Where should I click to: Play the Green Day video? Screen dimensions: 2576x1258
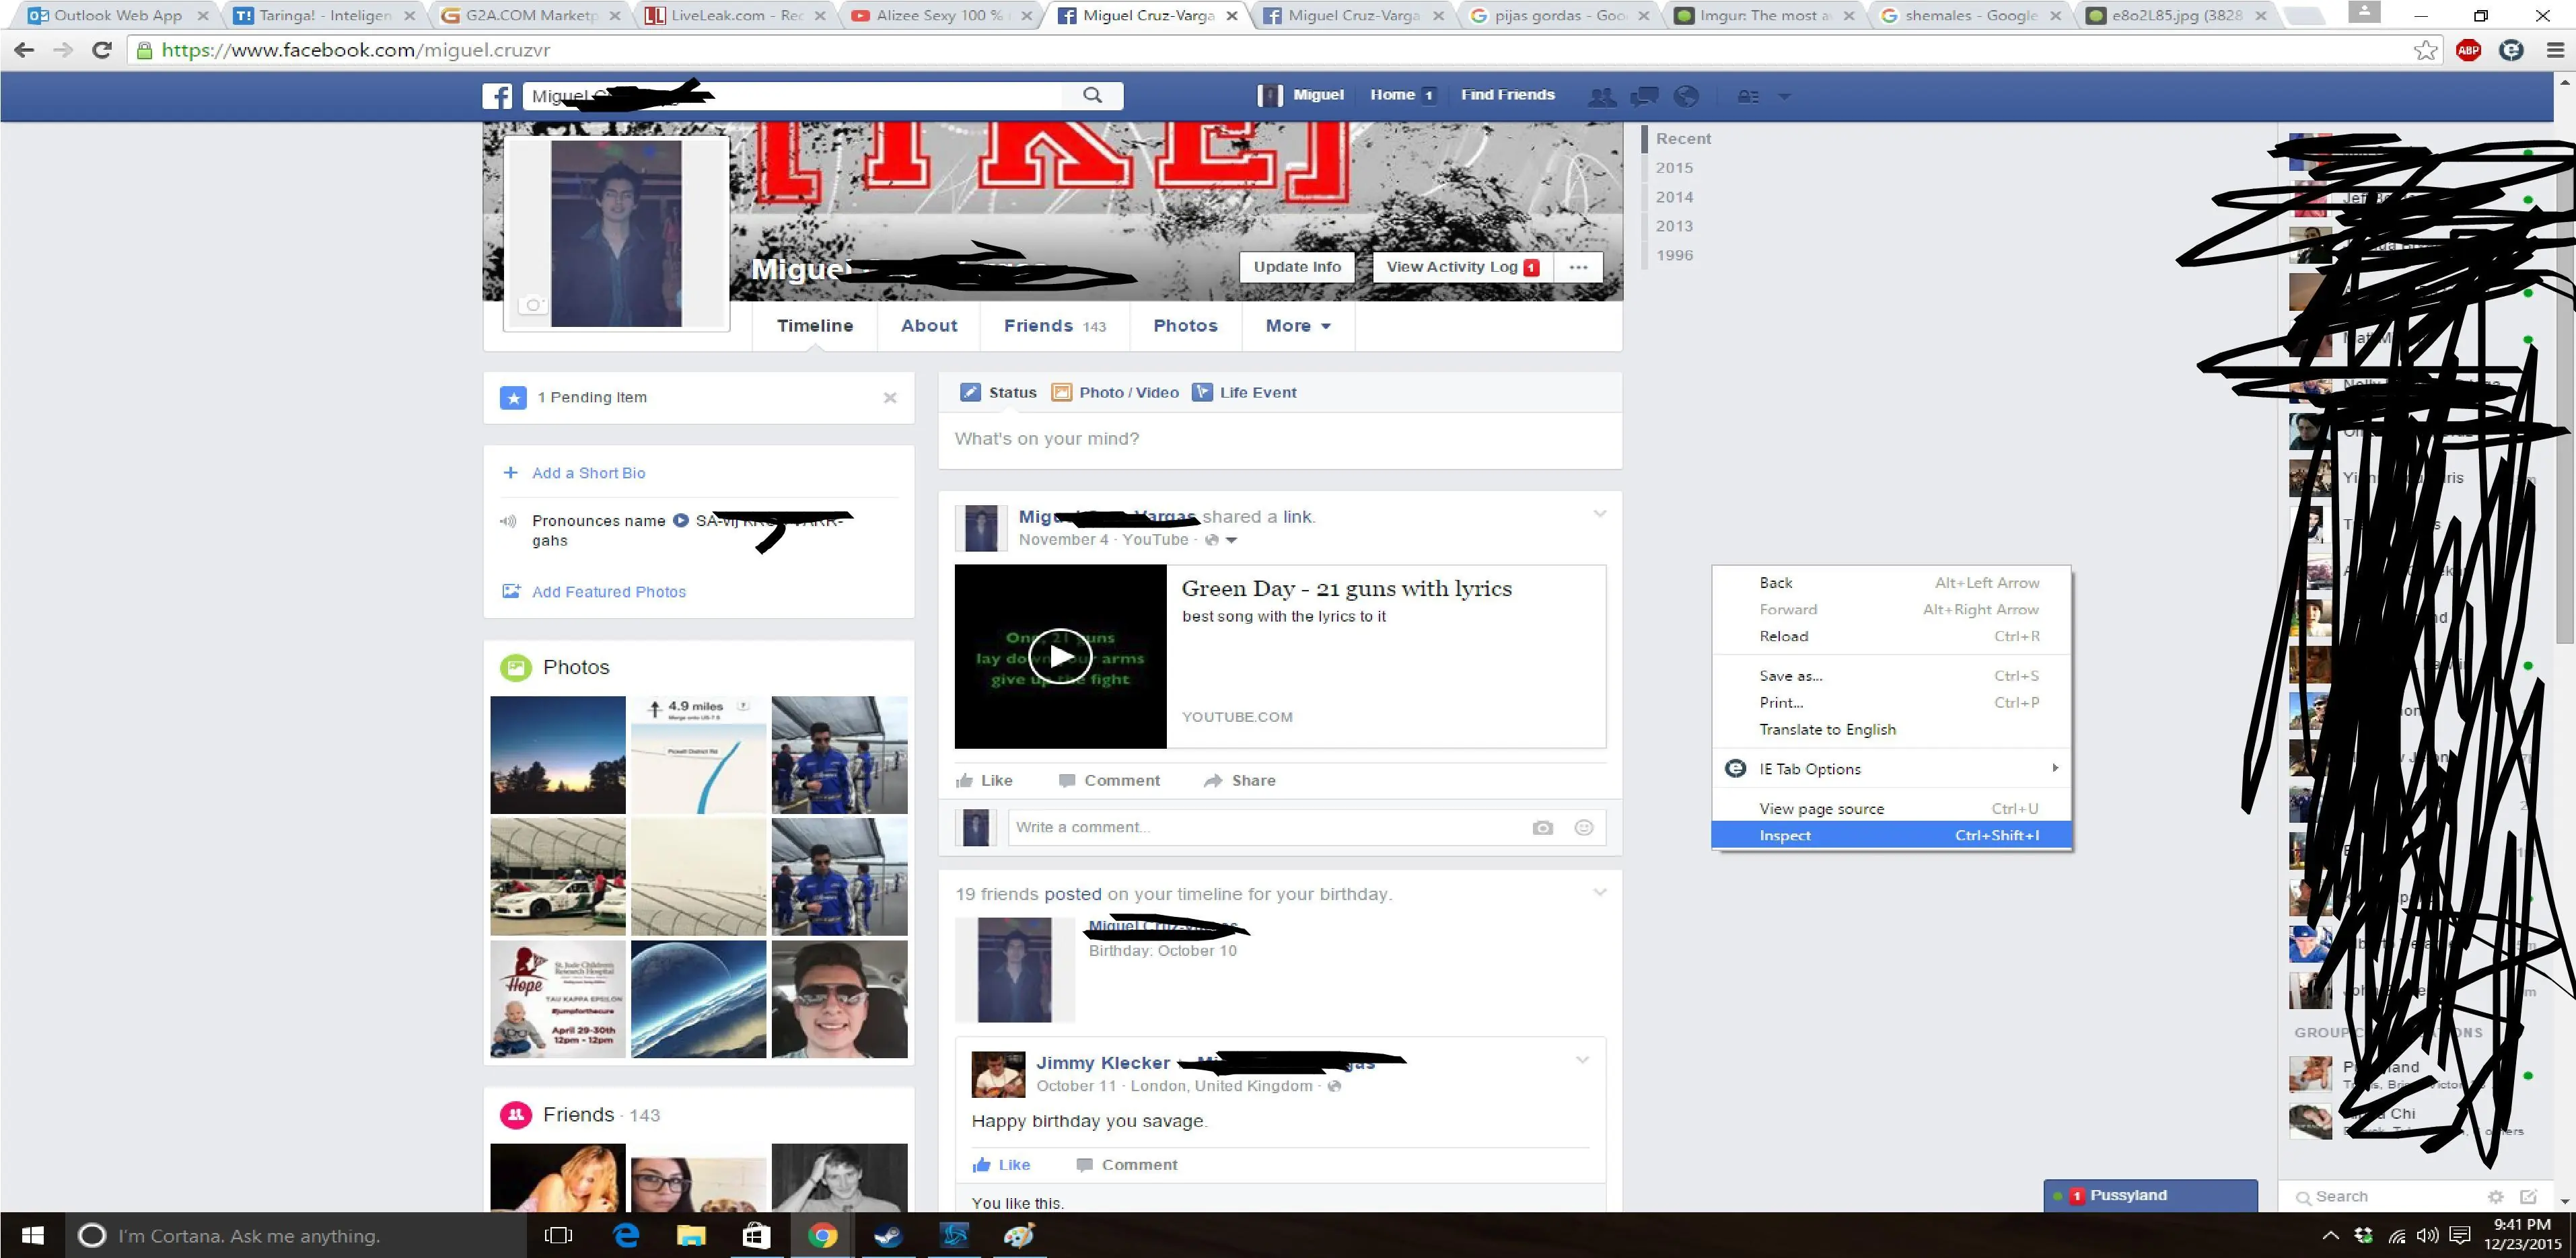pos(1060,656)
